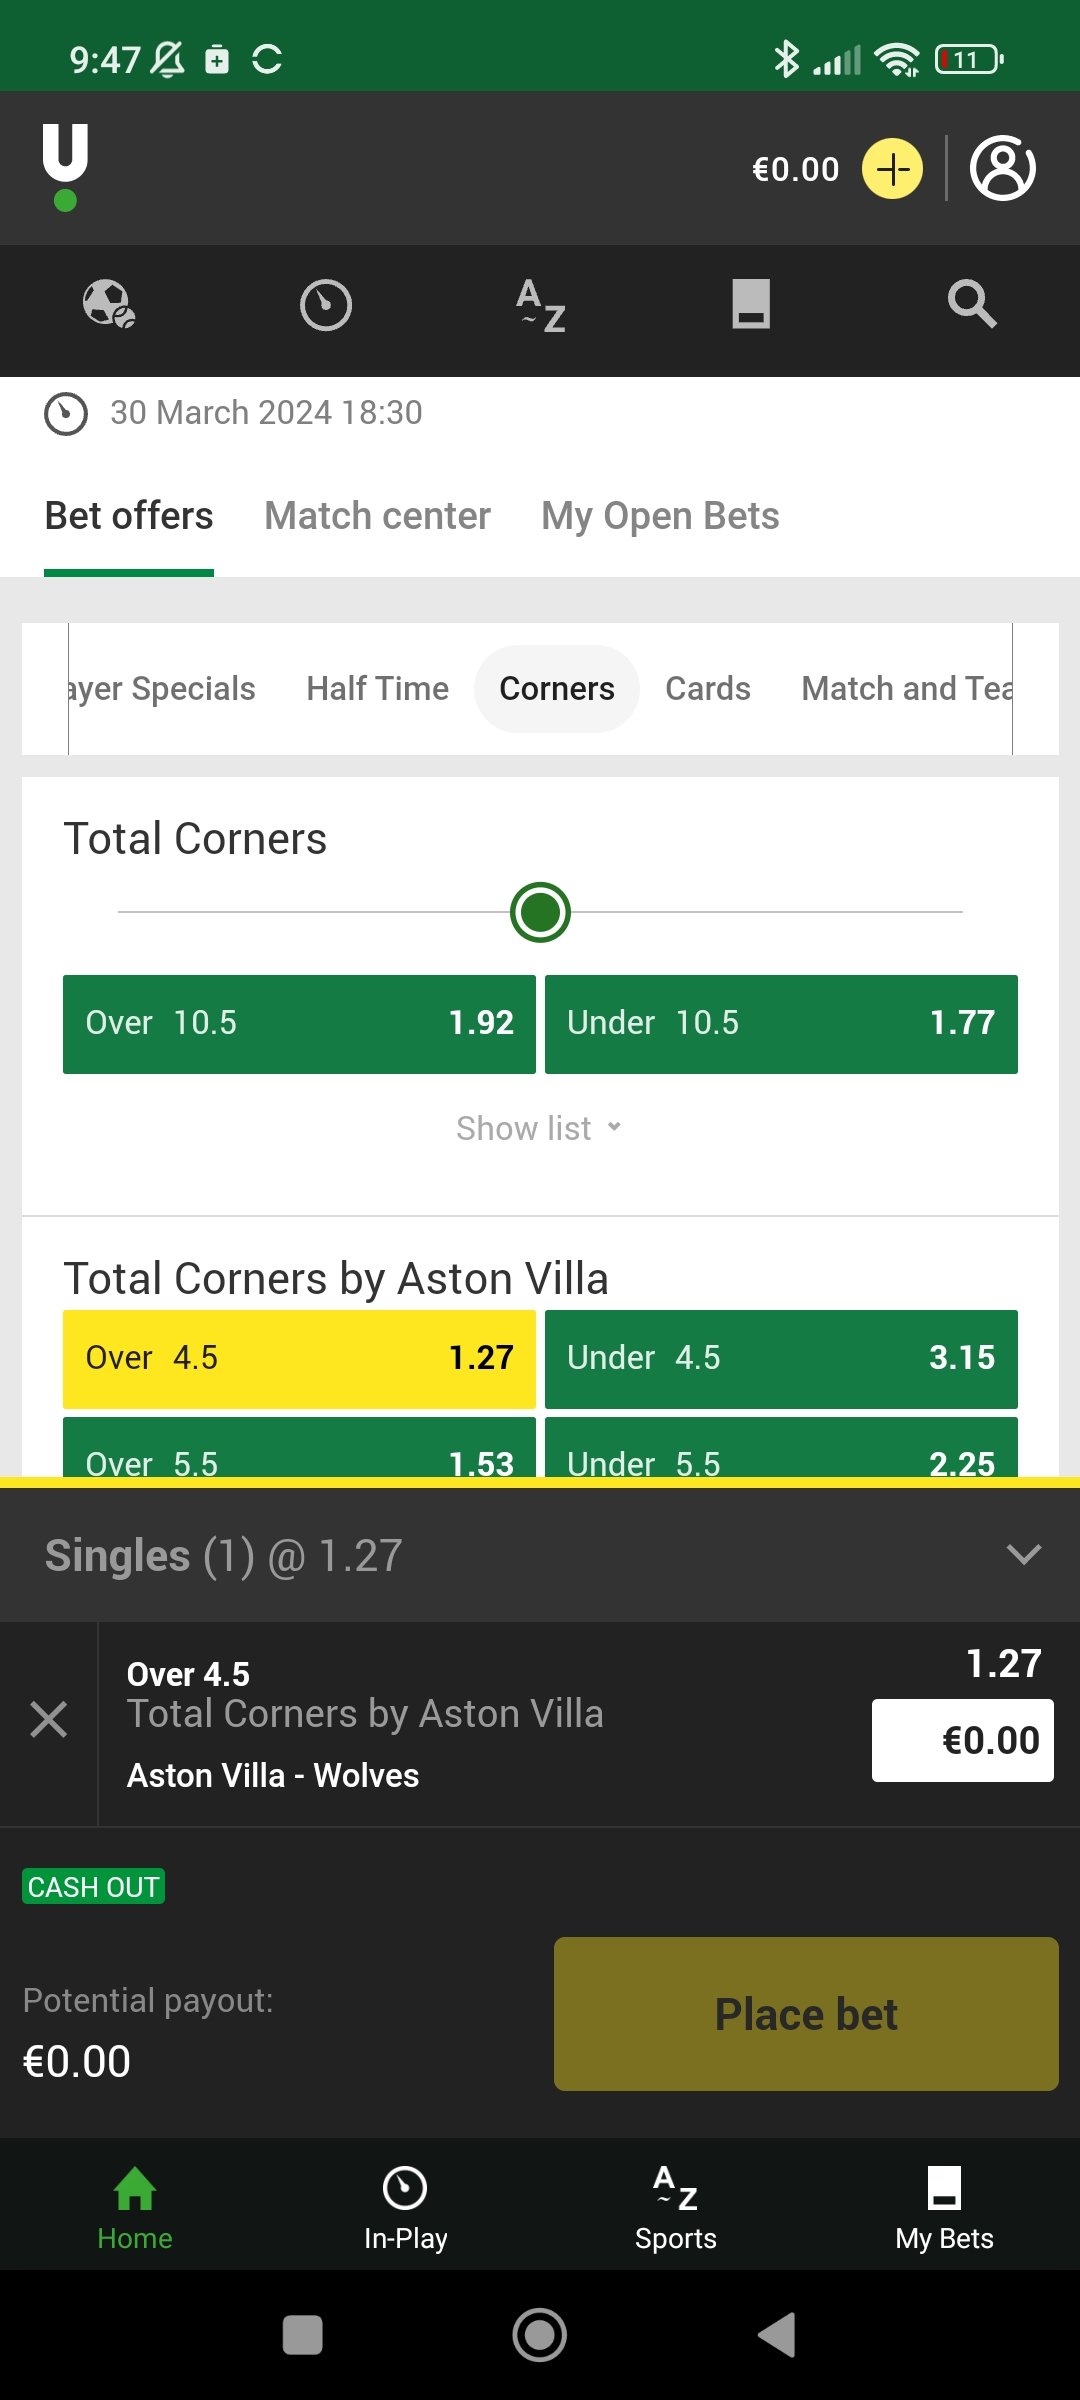This screenshot has width=1080, height=2400.
Task: Open deposit via yellow plus icon
Action: pos(892,168)
